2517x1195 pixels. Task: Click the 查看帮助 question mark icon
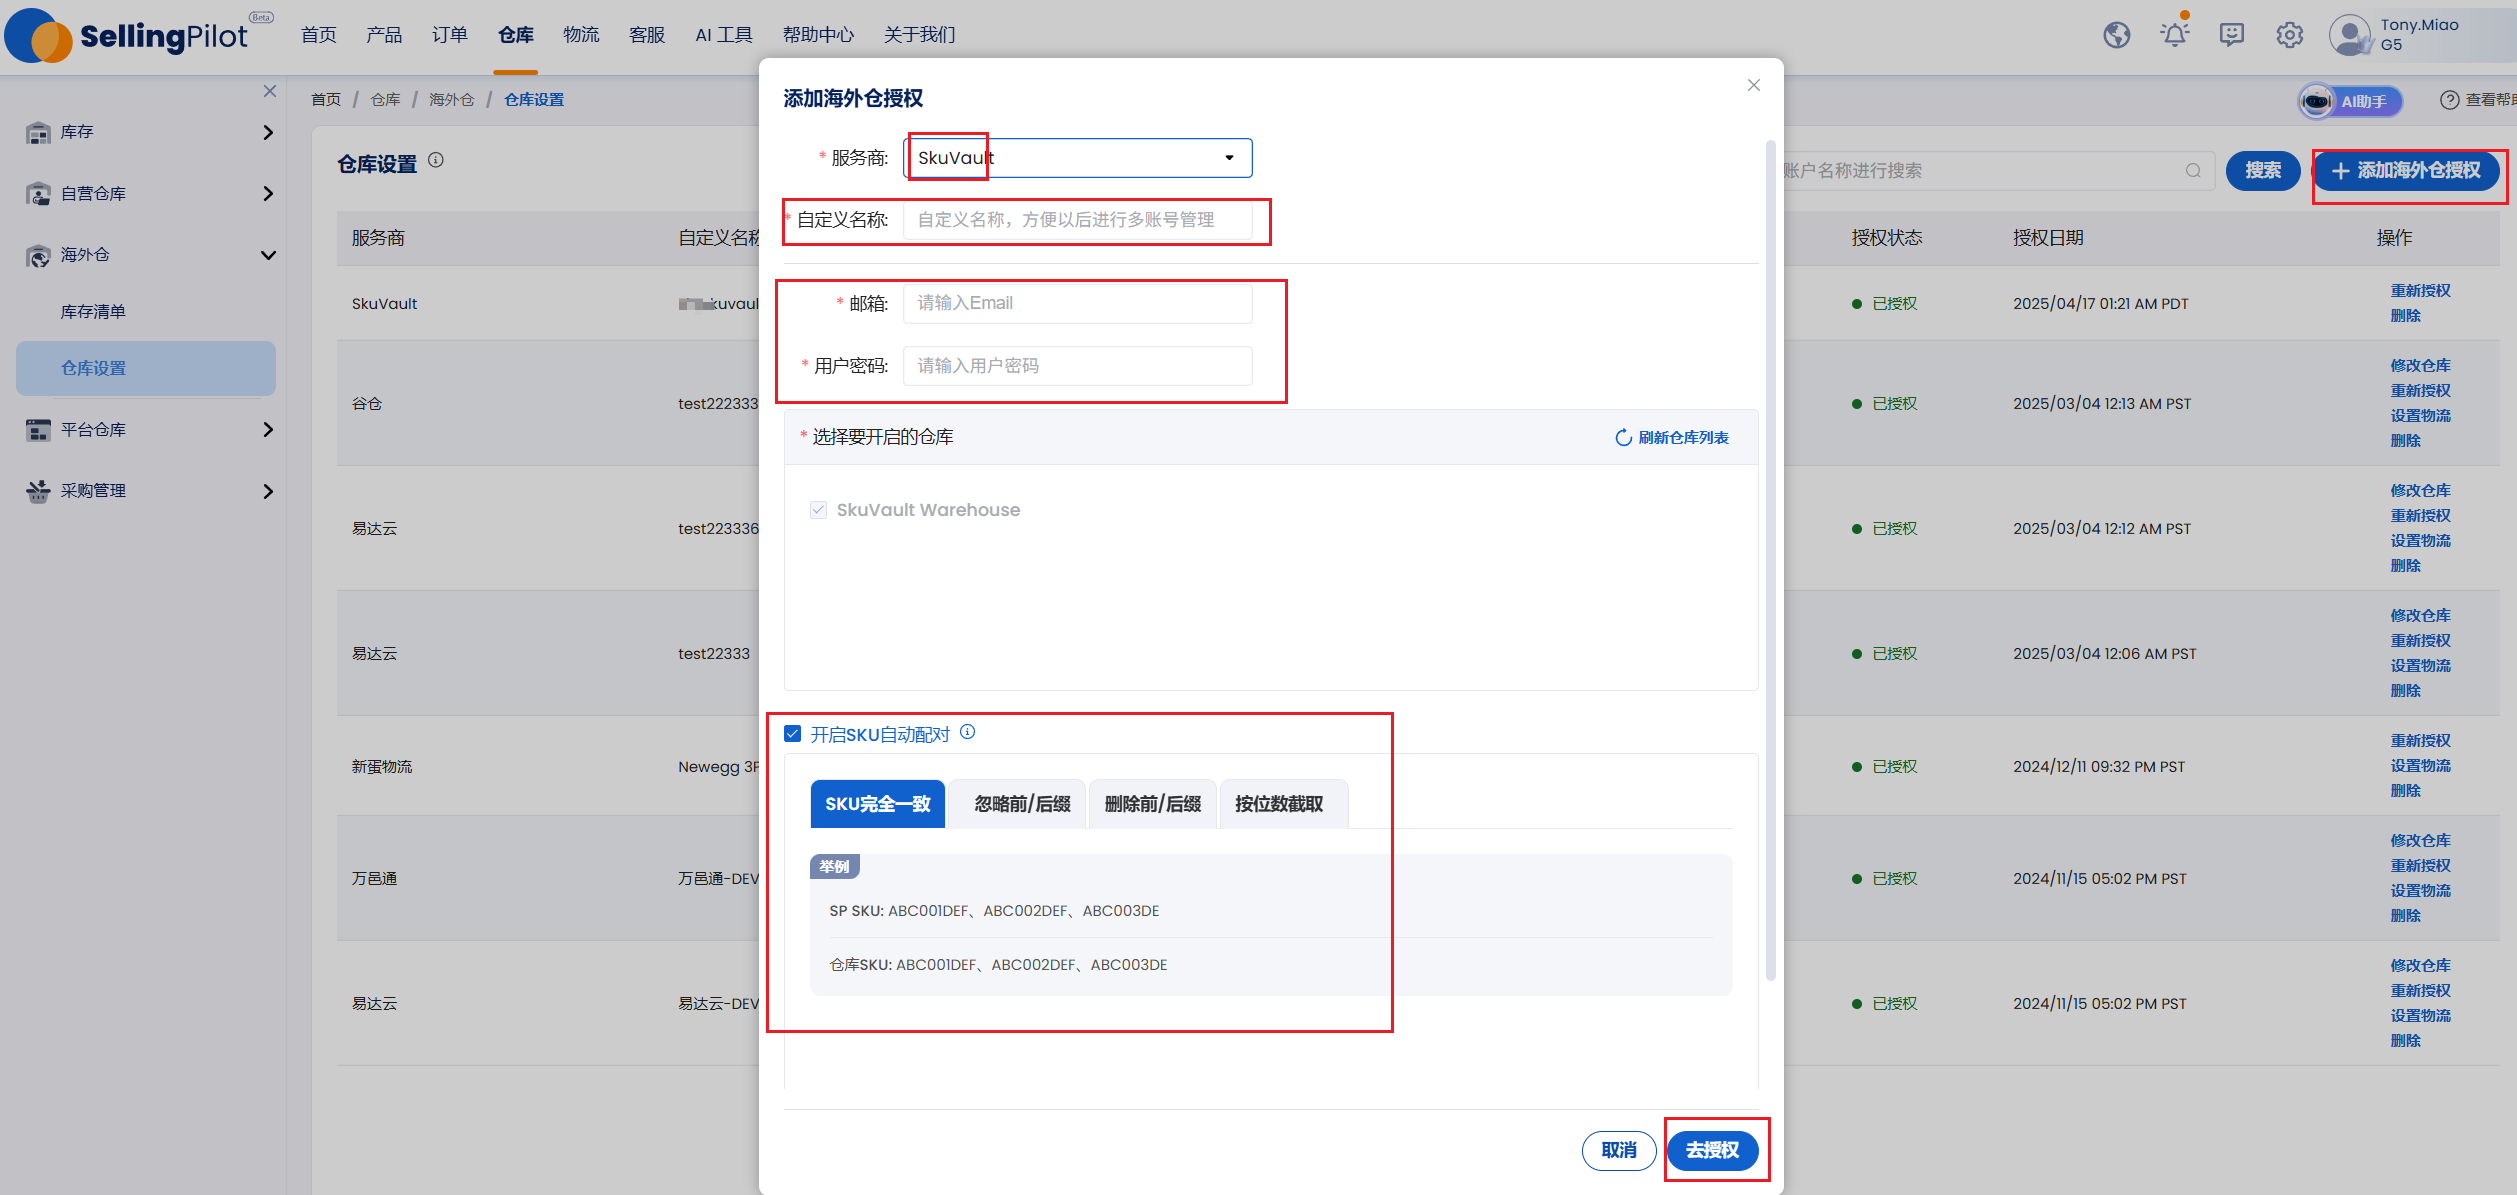point(2449,100)
